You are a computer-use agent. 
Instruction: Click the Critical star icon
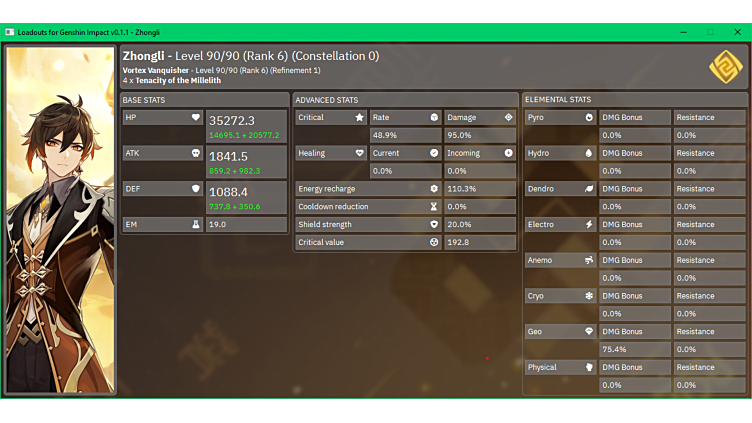pyautogui.click(x=360, y=118)
